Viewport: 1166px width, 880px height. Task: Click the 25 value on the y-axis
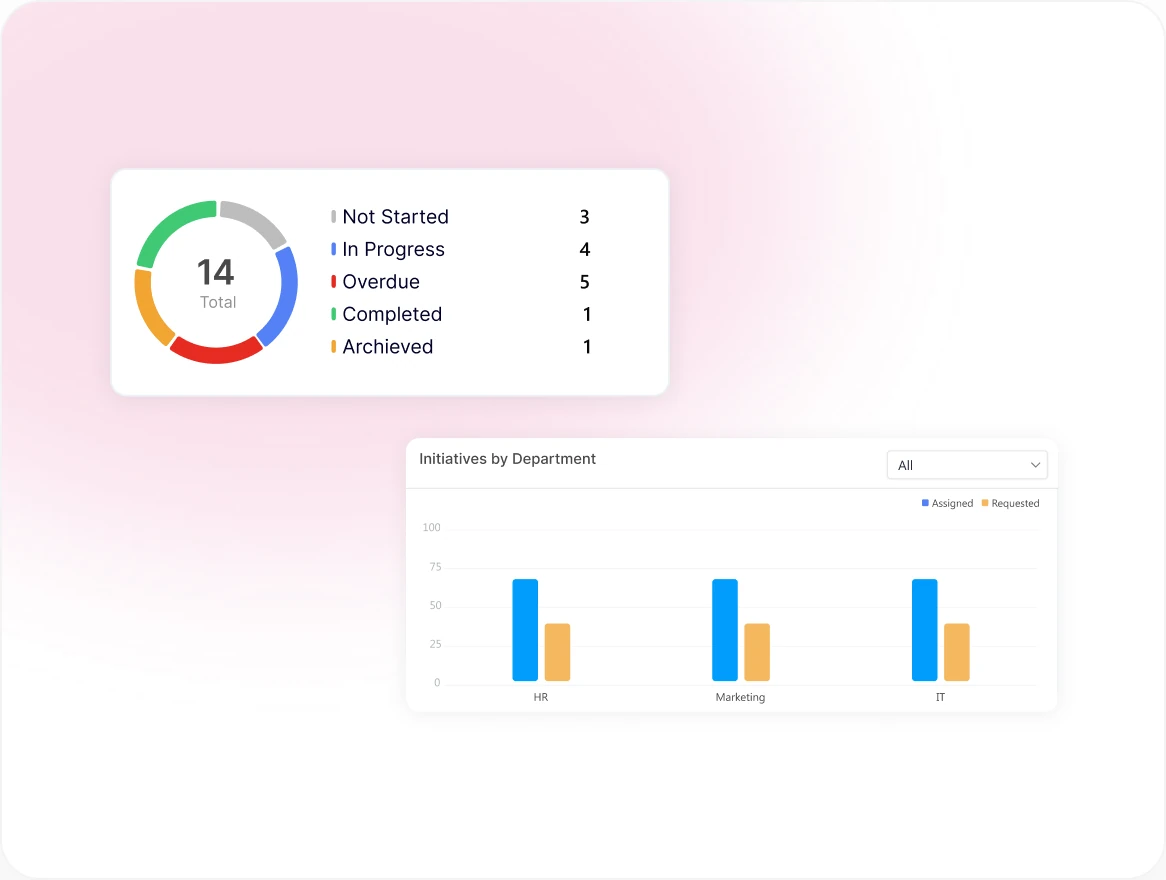[x=435, y=644]
